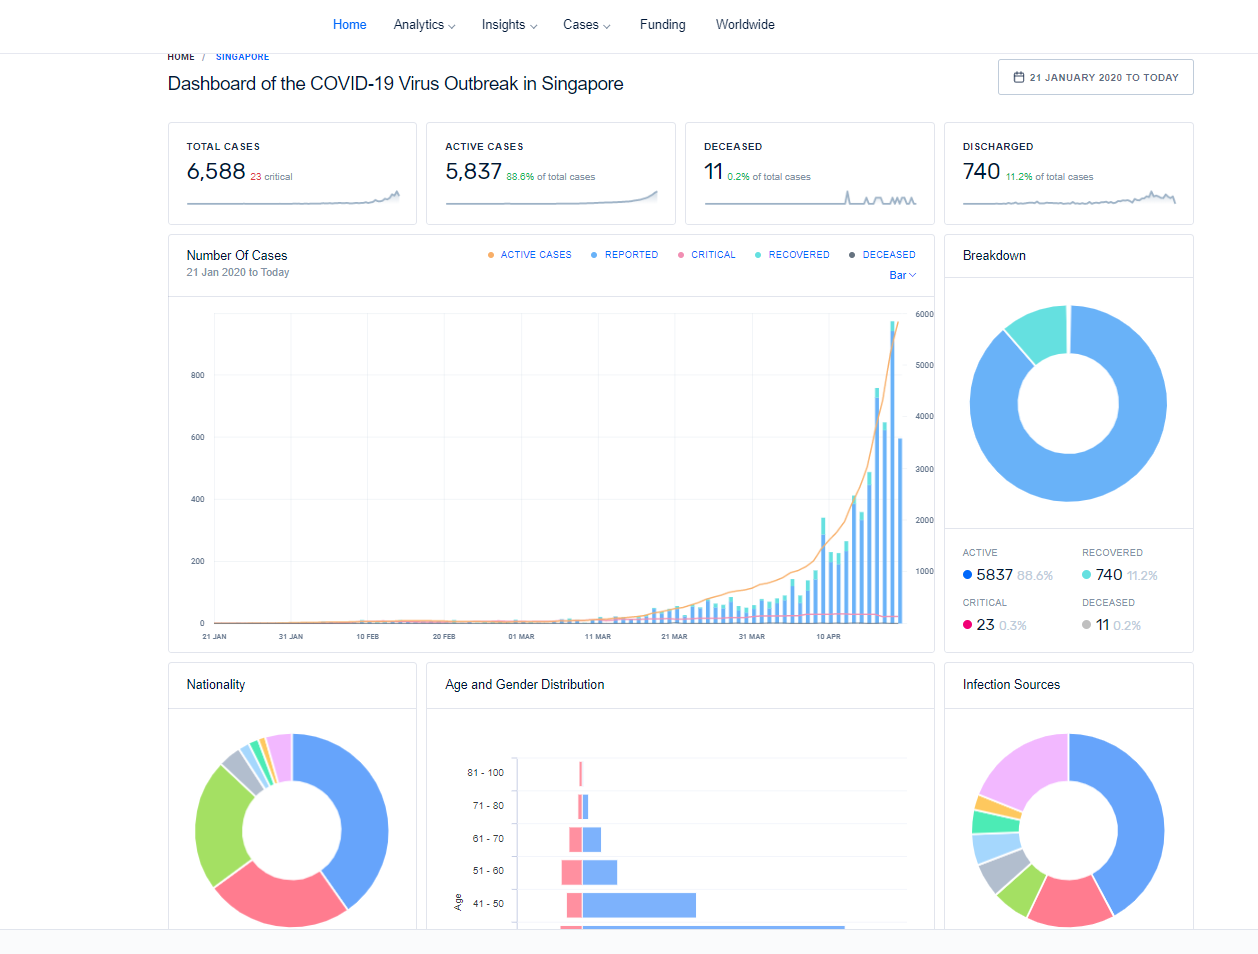Open the 21 January 2020 to Today button
Screen dimensions: 1258x954
[1095, 77]
